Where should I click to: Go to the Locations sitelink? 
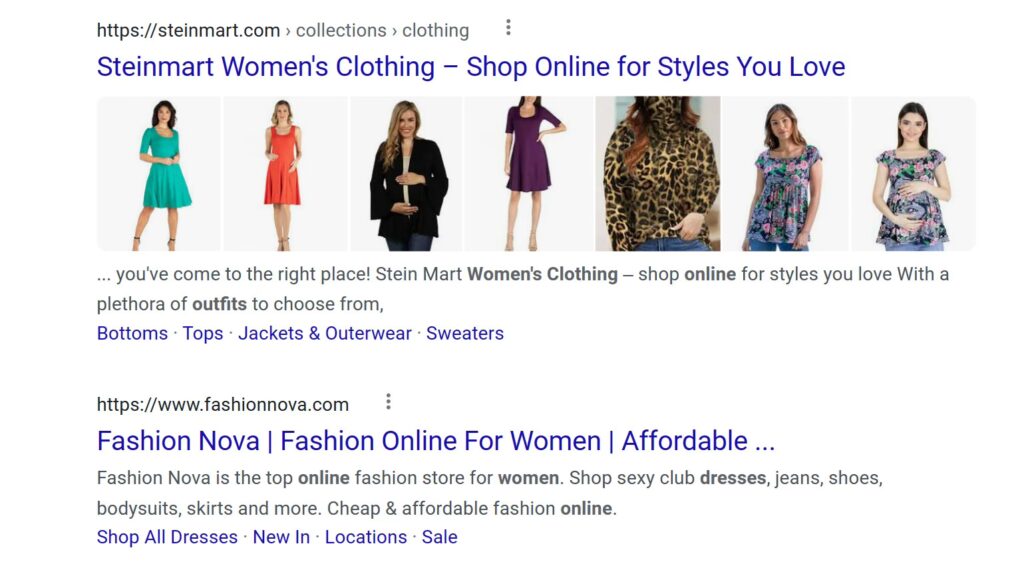366,537
